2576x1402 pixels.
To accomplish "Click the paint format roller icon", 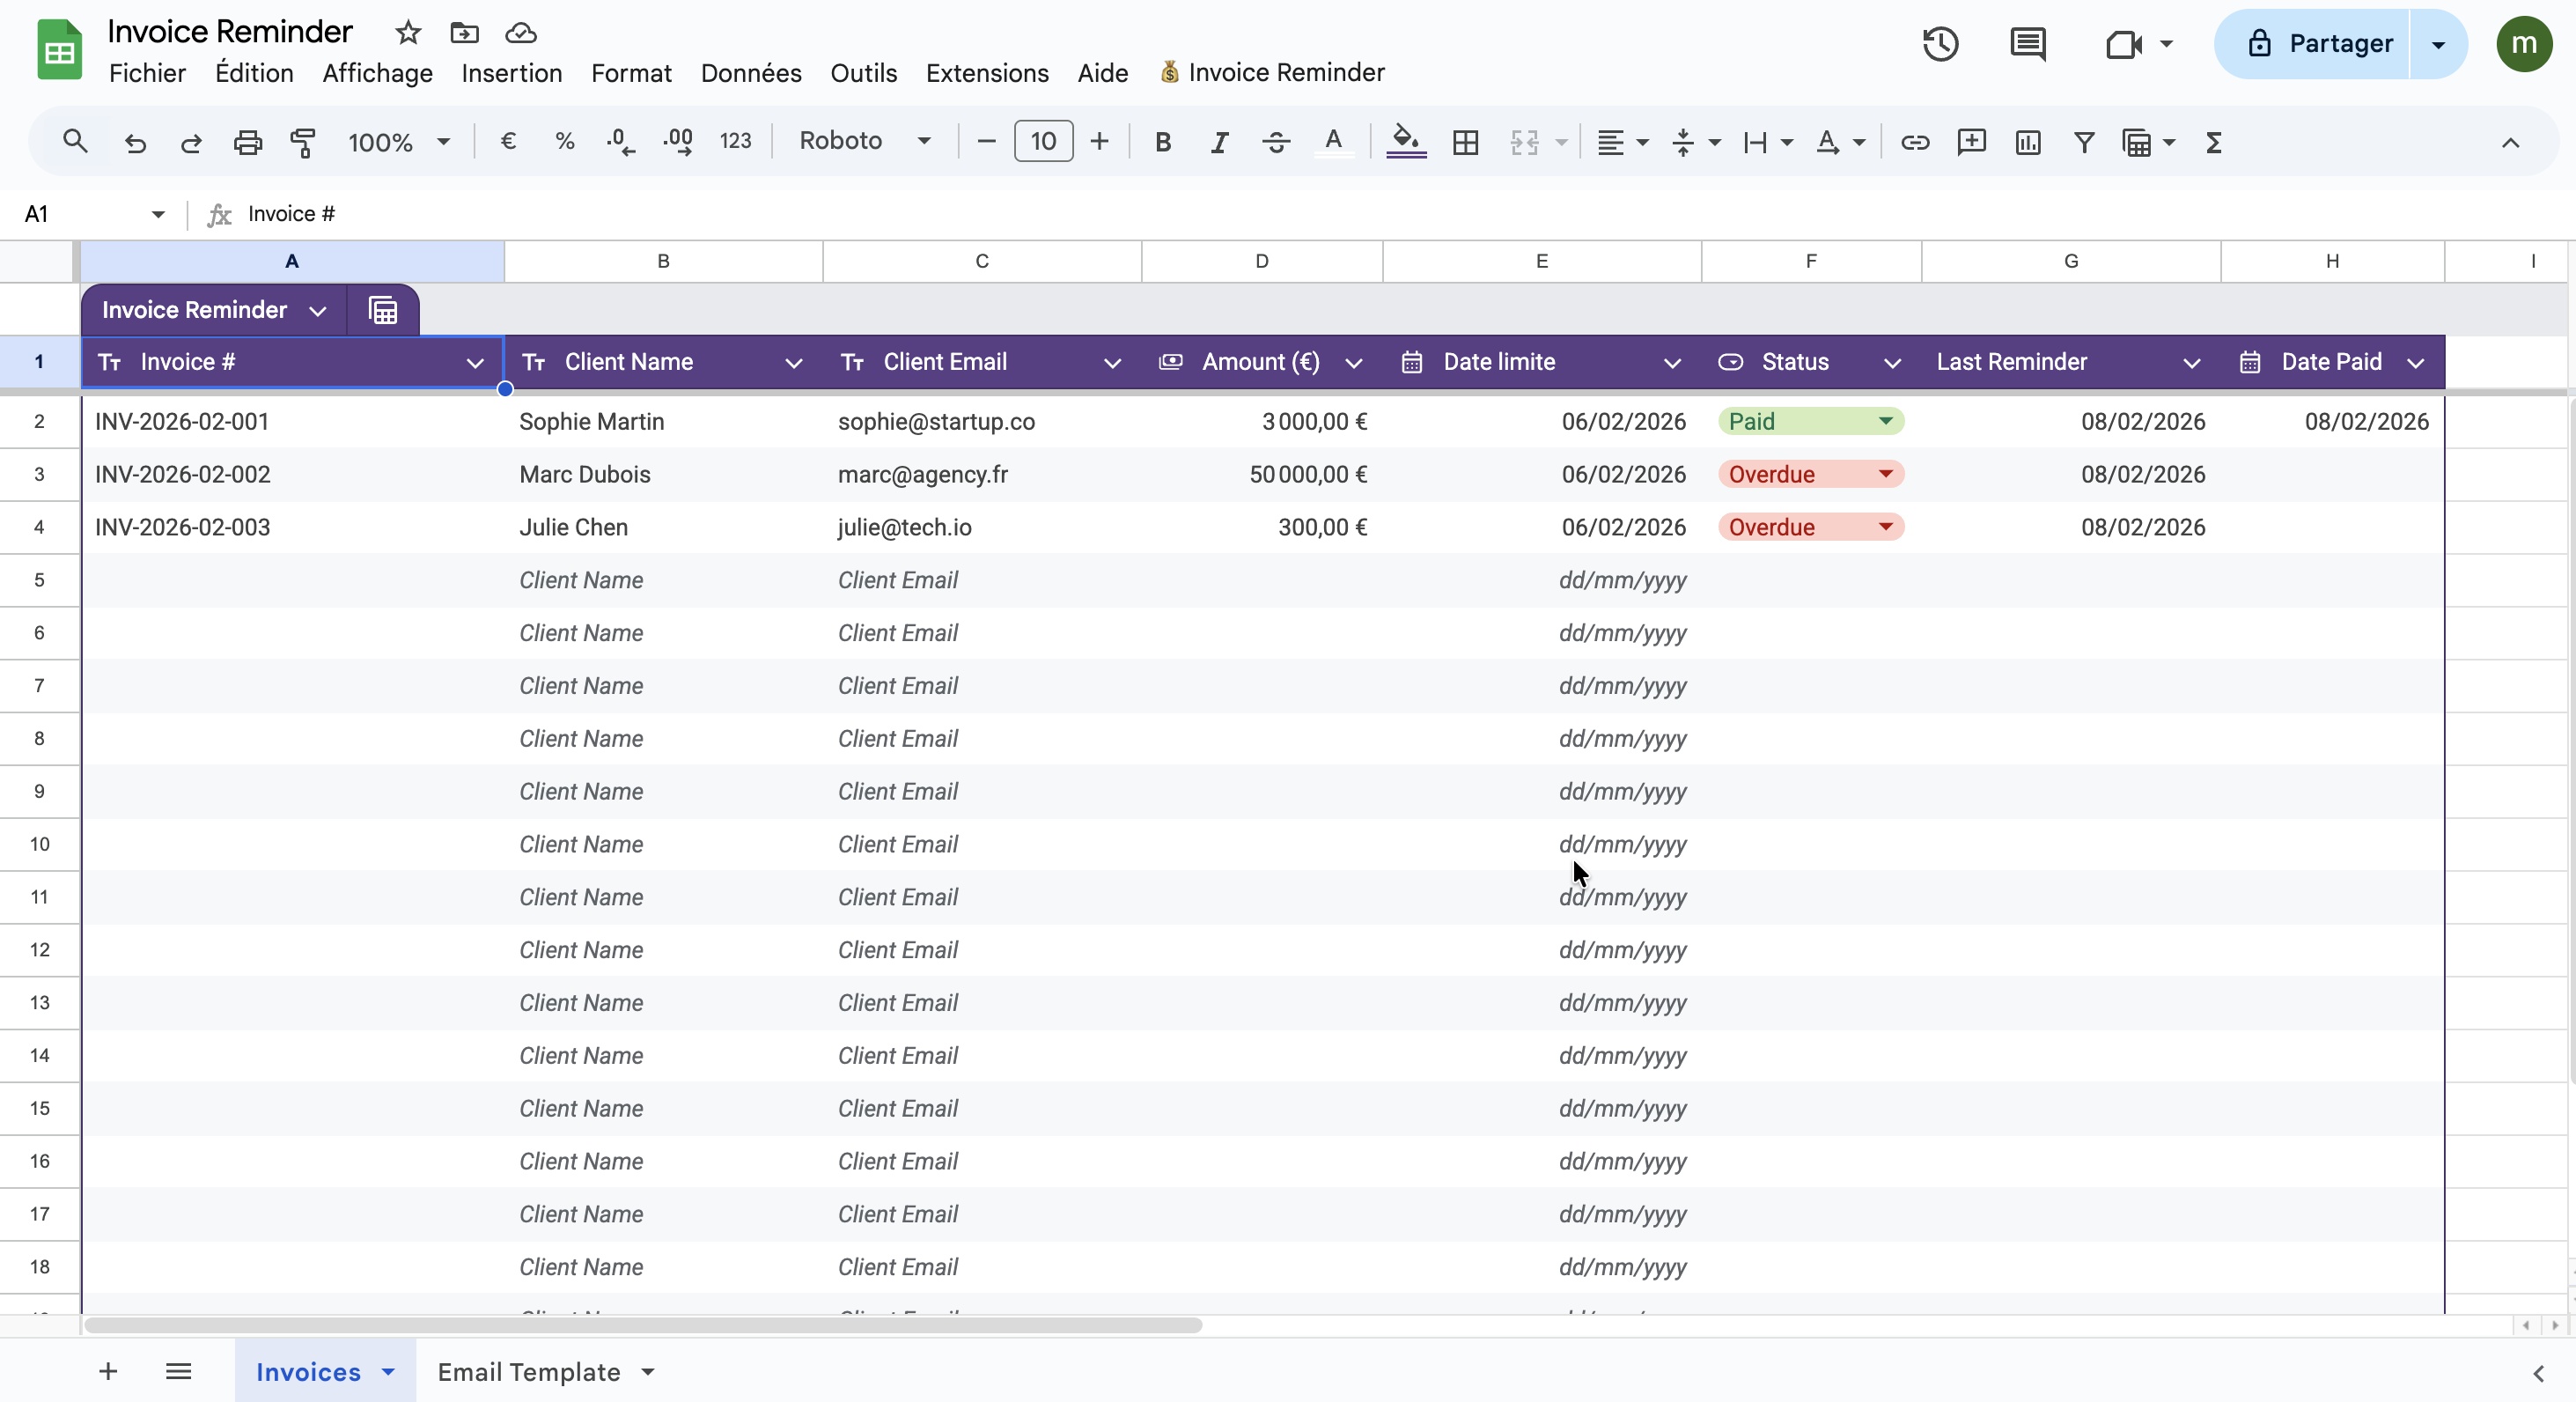I will [x=302, y=142].
